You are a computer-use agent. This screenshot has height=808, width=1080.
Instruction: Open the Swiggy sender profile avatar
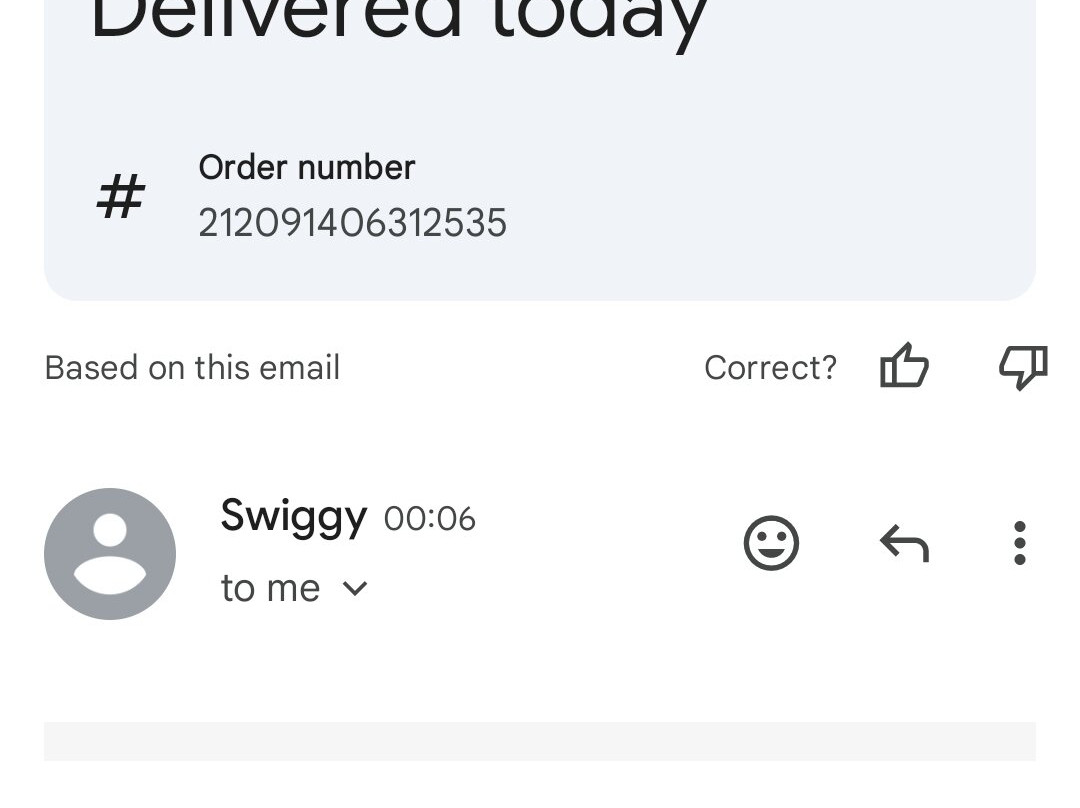click(x=110, y=553)
